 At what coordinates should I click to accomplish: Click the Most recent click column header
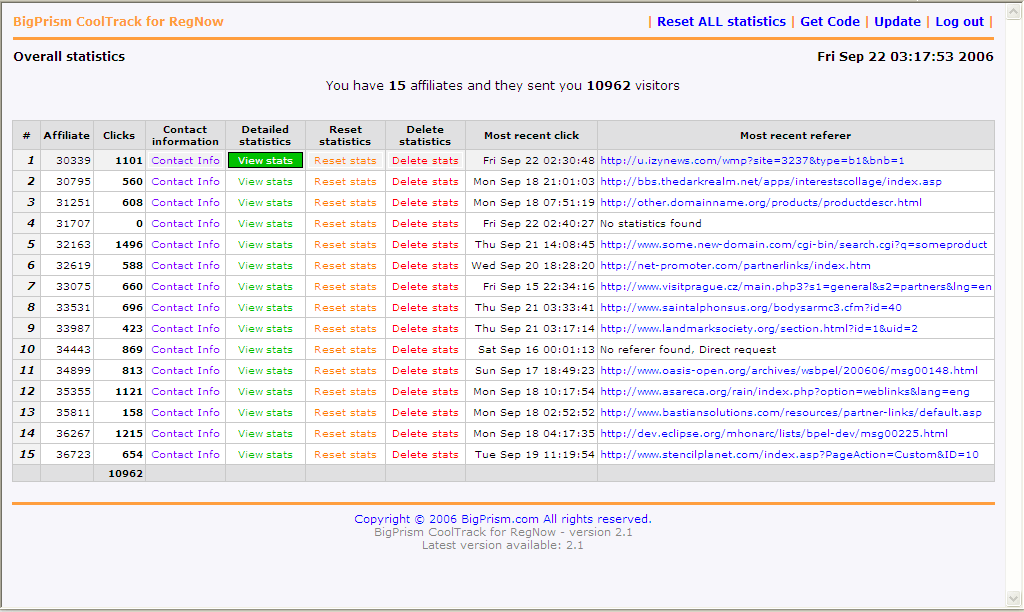(x=531, y=135)
